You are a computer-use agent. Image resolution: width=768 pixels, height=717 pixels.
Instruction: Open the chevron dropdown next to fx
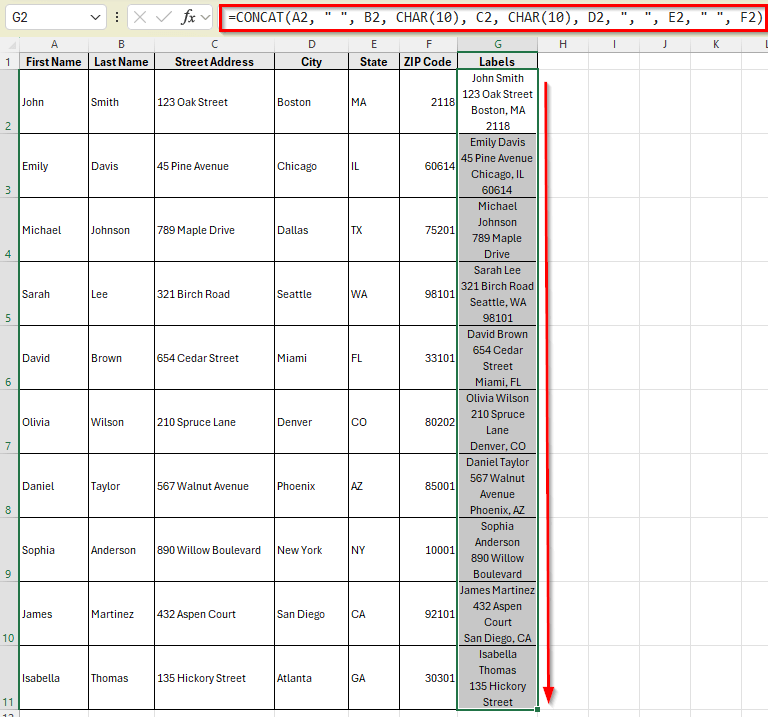coord(206,17)
